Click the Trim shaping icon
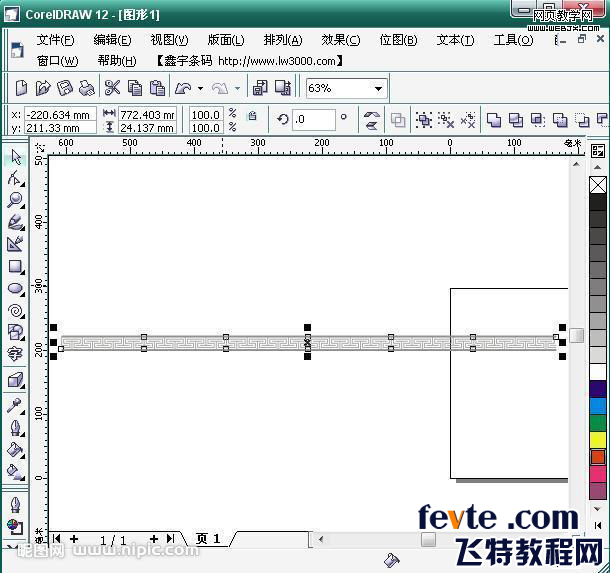610x573 pixels. (x=516, y=120)
